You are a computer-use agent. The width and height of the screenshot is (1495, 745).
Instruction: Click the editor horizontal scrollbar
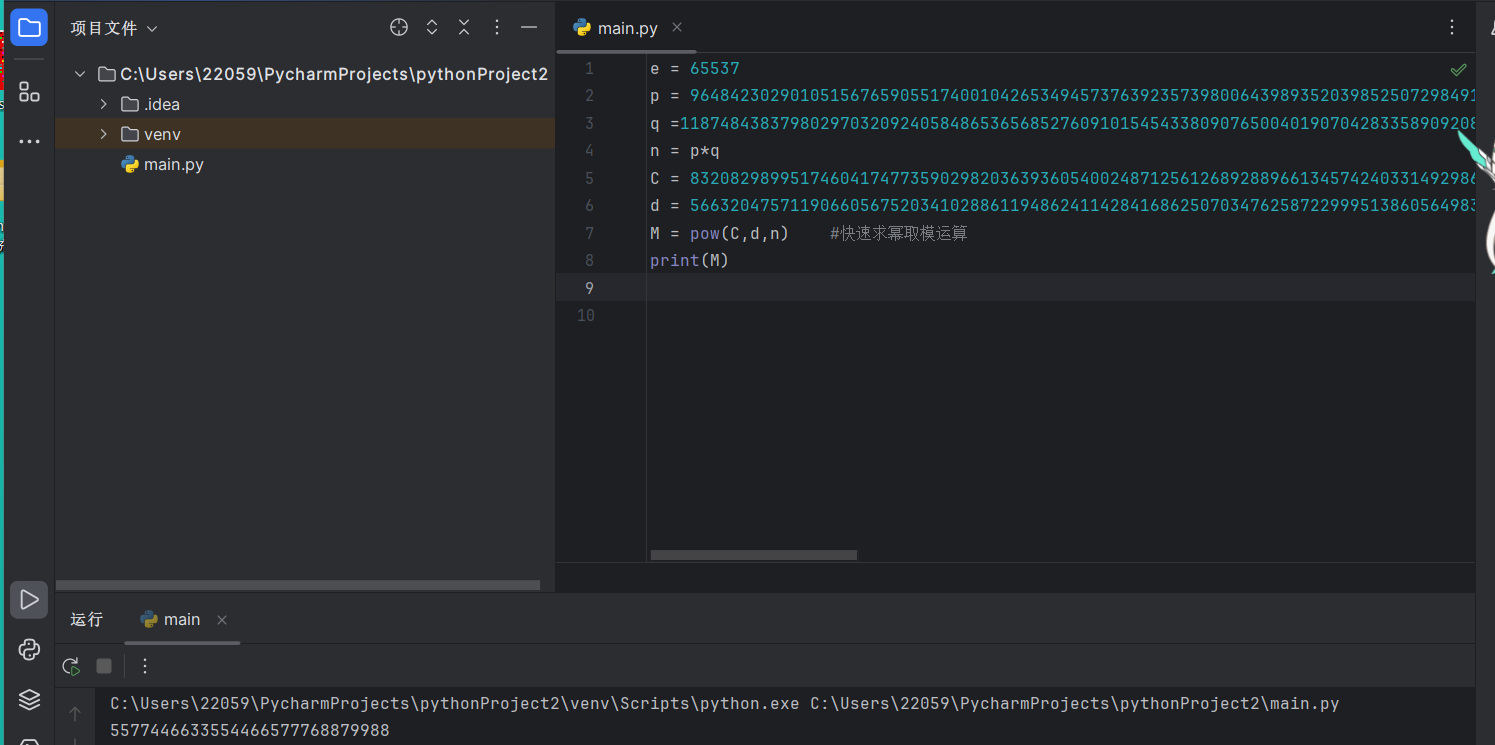pos(753,555)
